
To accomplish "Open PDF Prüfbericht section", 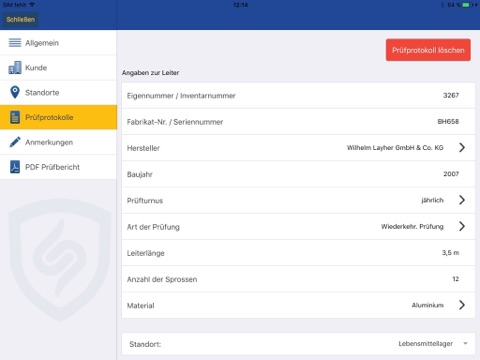I will (x=58, y=167).
